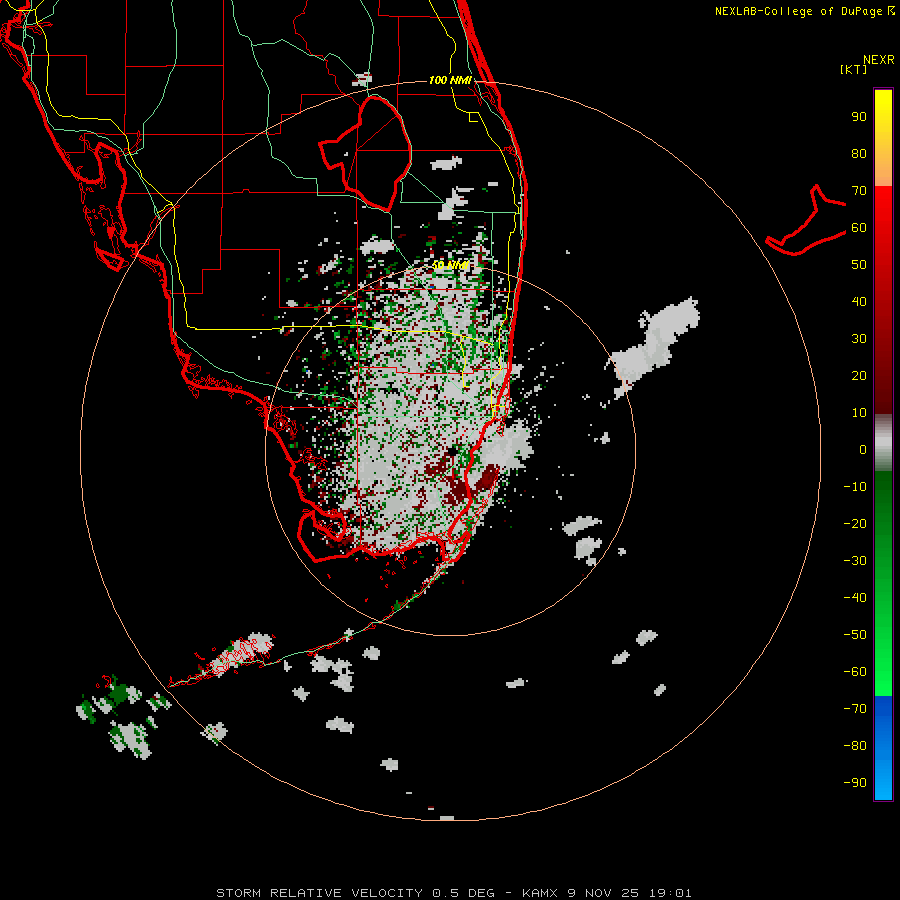Select the 90 value on velocity scale
Viewport: 900px width, 900px height.
click(x=859, y=117)
